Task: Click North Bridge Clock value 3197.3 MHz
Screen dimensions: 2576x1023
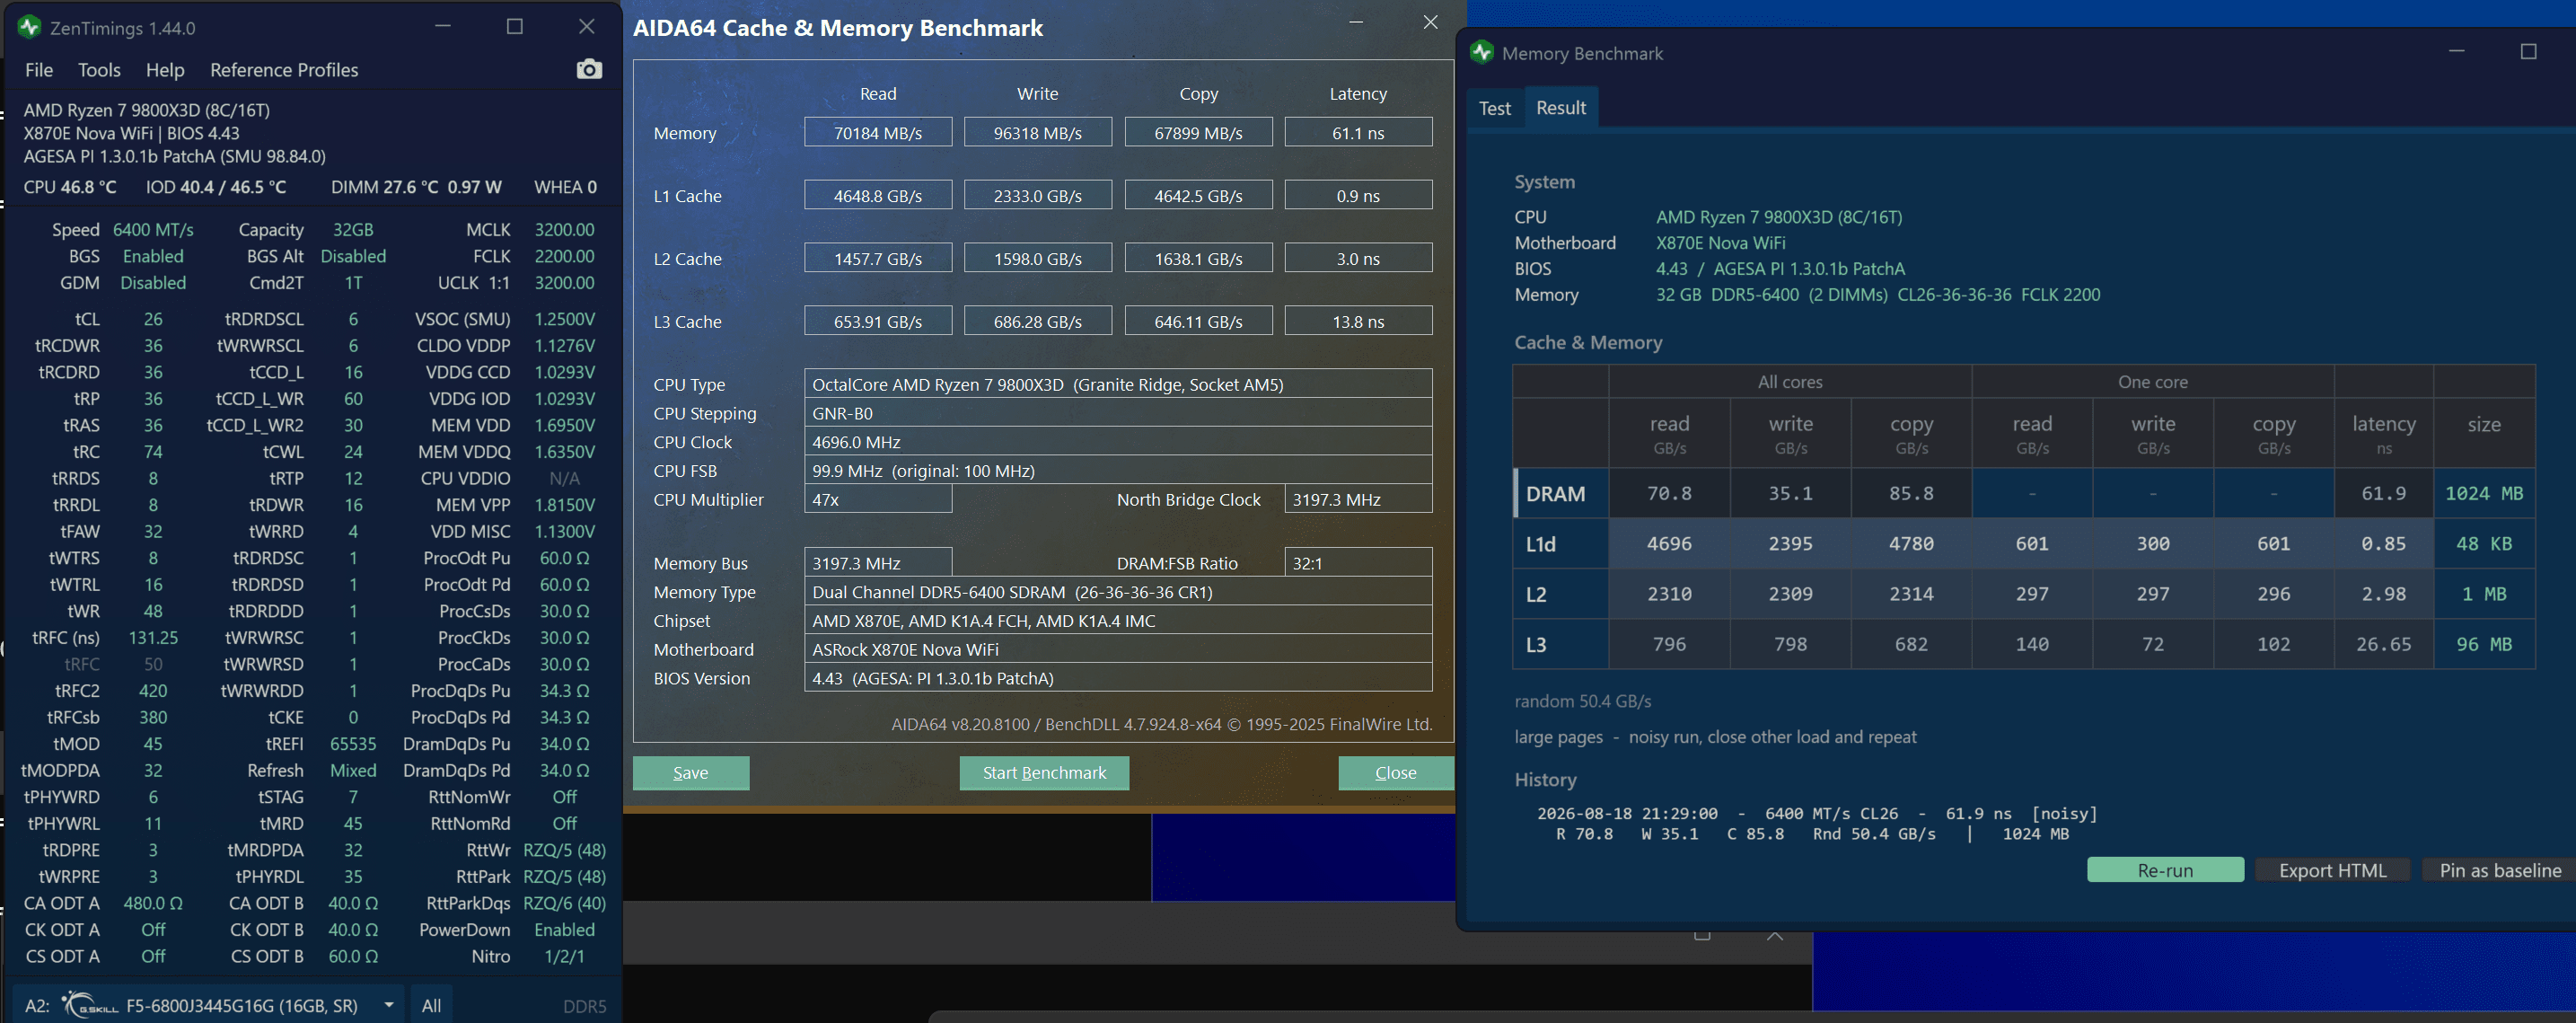Action: pyautogui.click(x=1358, y=499)
